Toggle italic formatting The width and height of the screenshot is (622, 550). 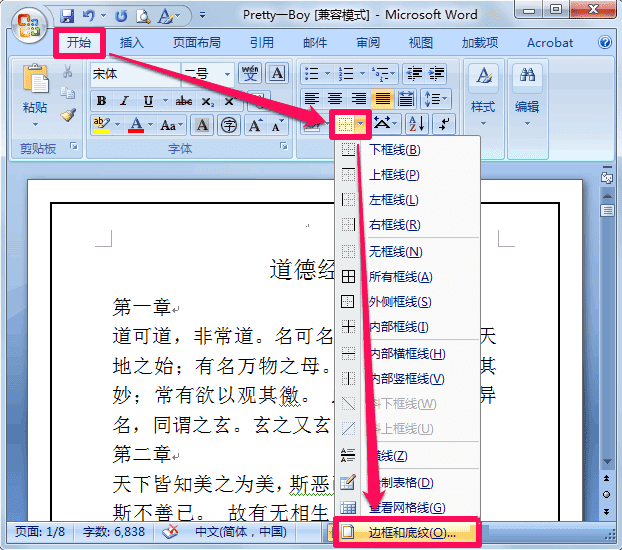point(124,101)
